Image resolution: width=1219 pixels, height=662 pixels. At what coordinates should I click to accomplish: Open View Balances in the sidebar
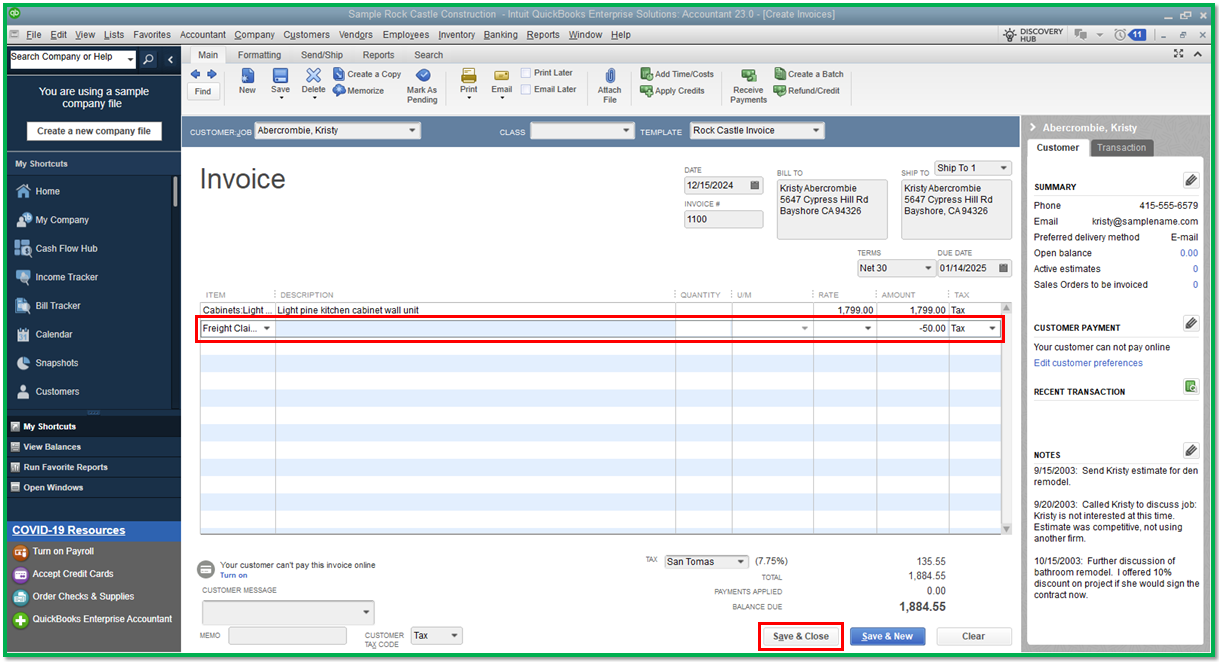click(x=52, y=447)
